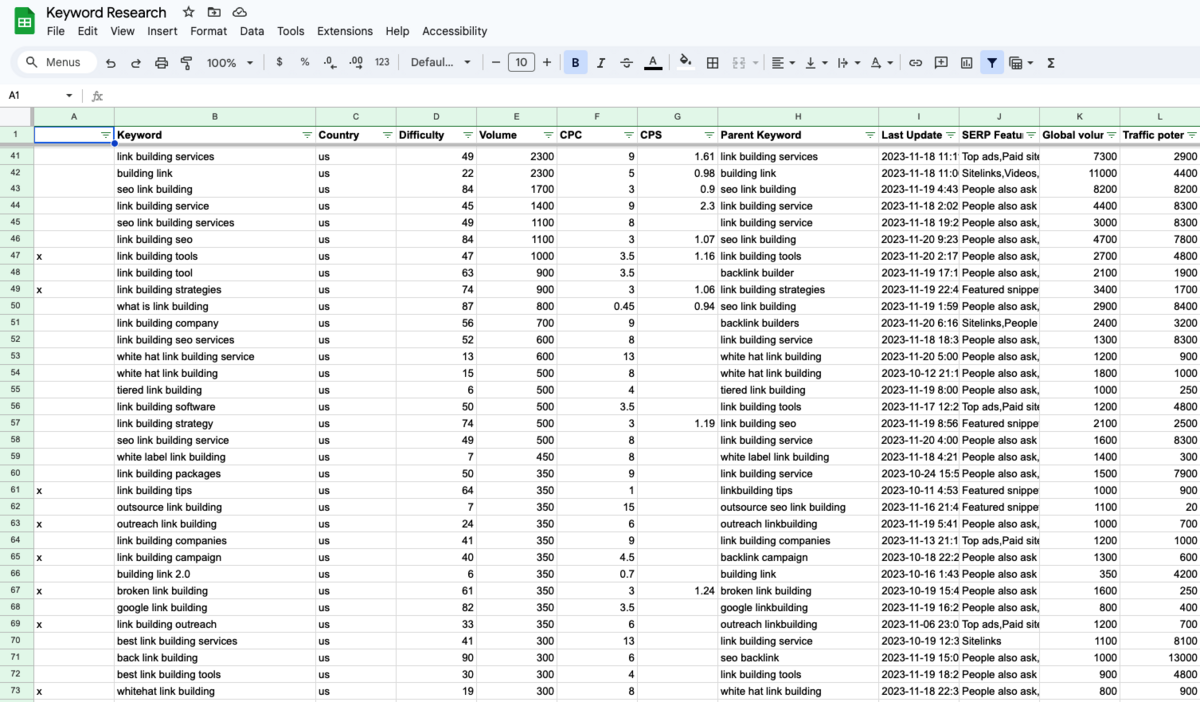Star the Keyword Research document
This screenshot has height=702, width=1200.
189,12
